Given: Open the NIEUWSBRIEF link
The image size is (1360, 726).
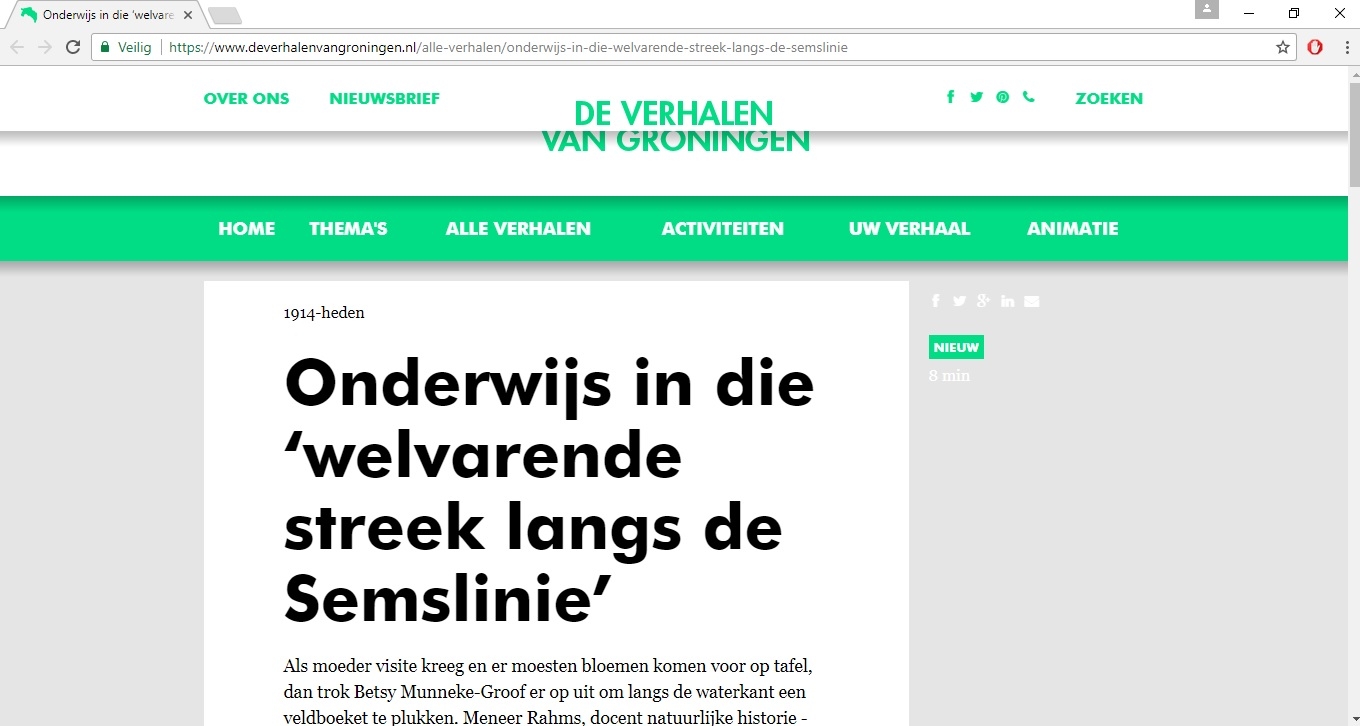Looking at the screenshot, I should pyautogui.click(x=384, y=98).
